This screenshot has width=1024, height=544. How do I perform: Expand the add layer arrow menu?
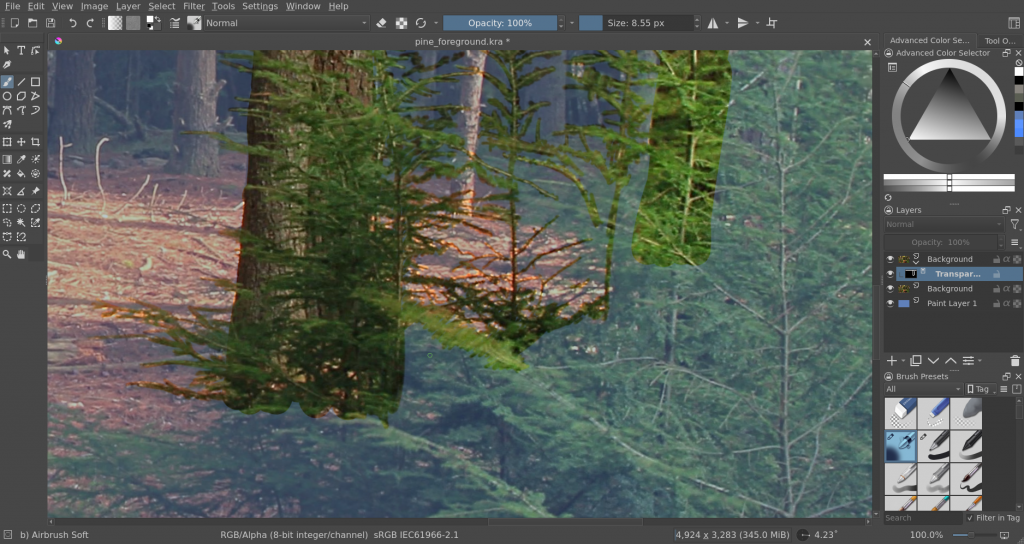coord(904,360)
